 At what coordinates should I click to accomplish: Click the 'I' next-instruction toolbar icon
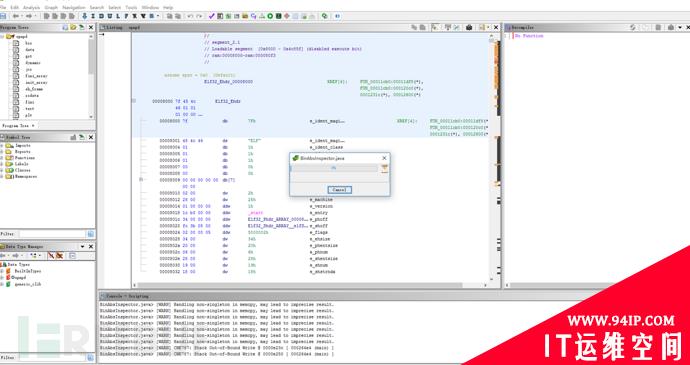pyautogui.click(x=93, y=16)
